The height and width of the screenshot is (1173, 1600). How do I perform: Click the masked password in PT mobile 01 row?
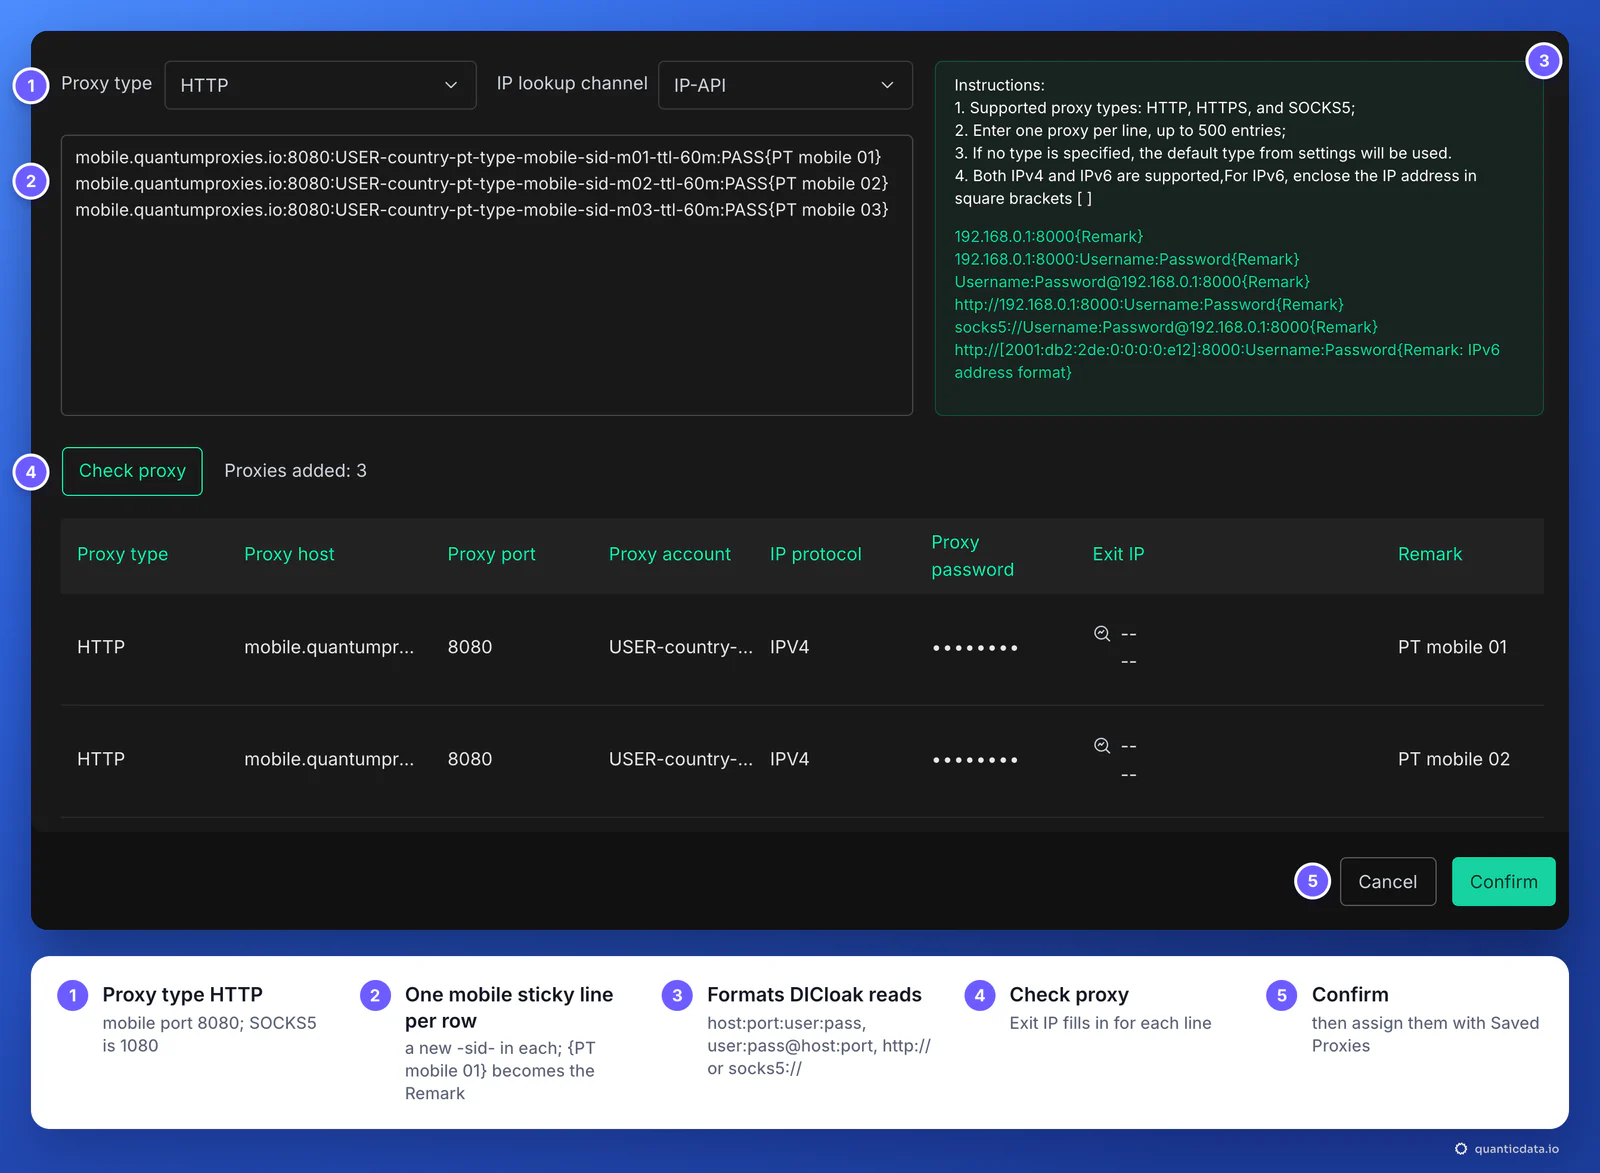(x=975, y=648)
